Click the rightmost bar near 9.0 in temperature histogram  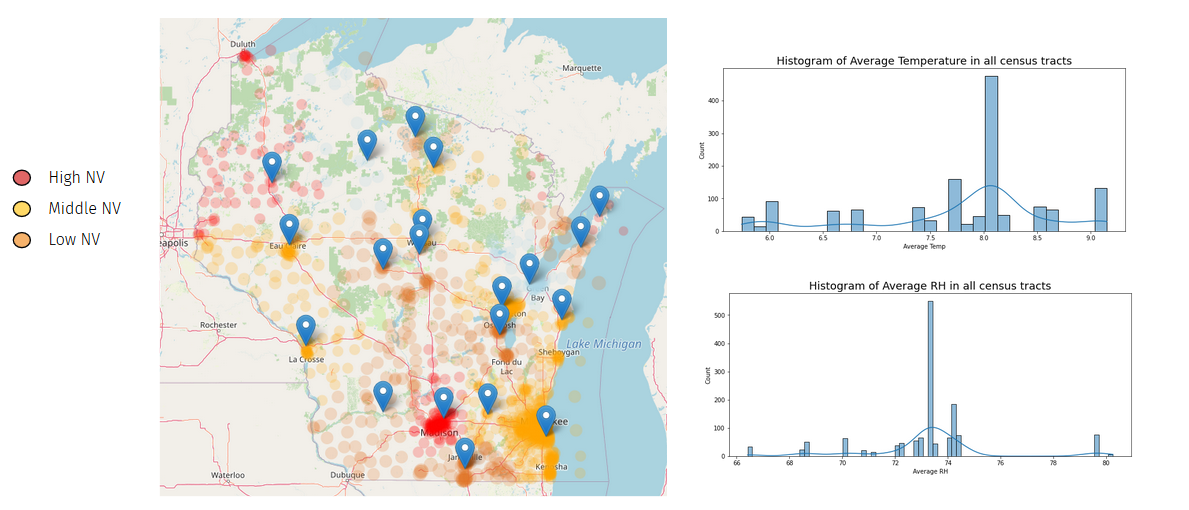pos(1100,210)
